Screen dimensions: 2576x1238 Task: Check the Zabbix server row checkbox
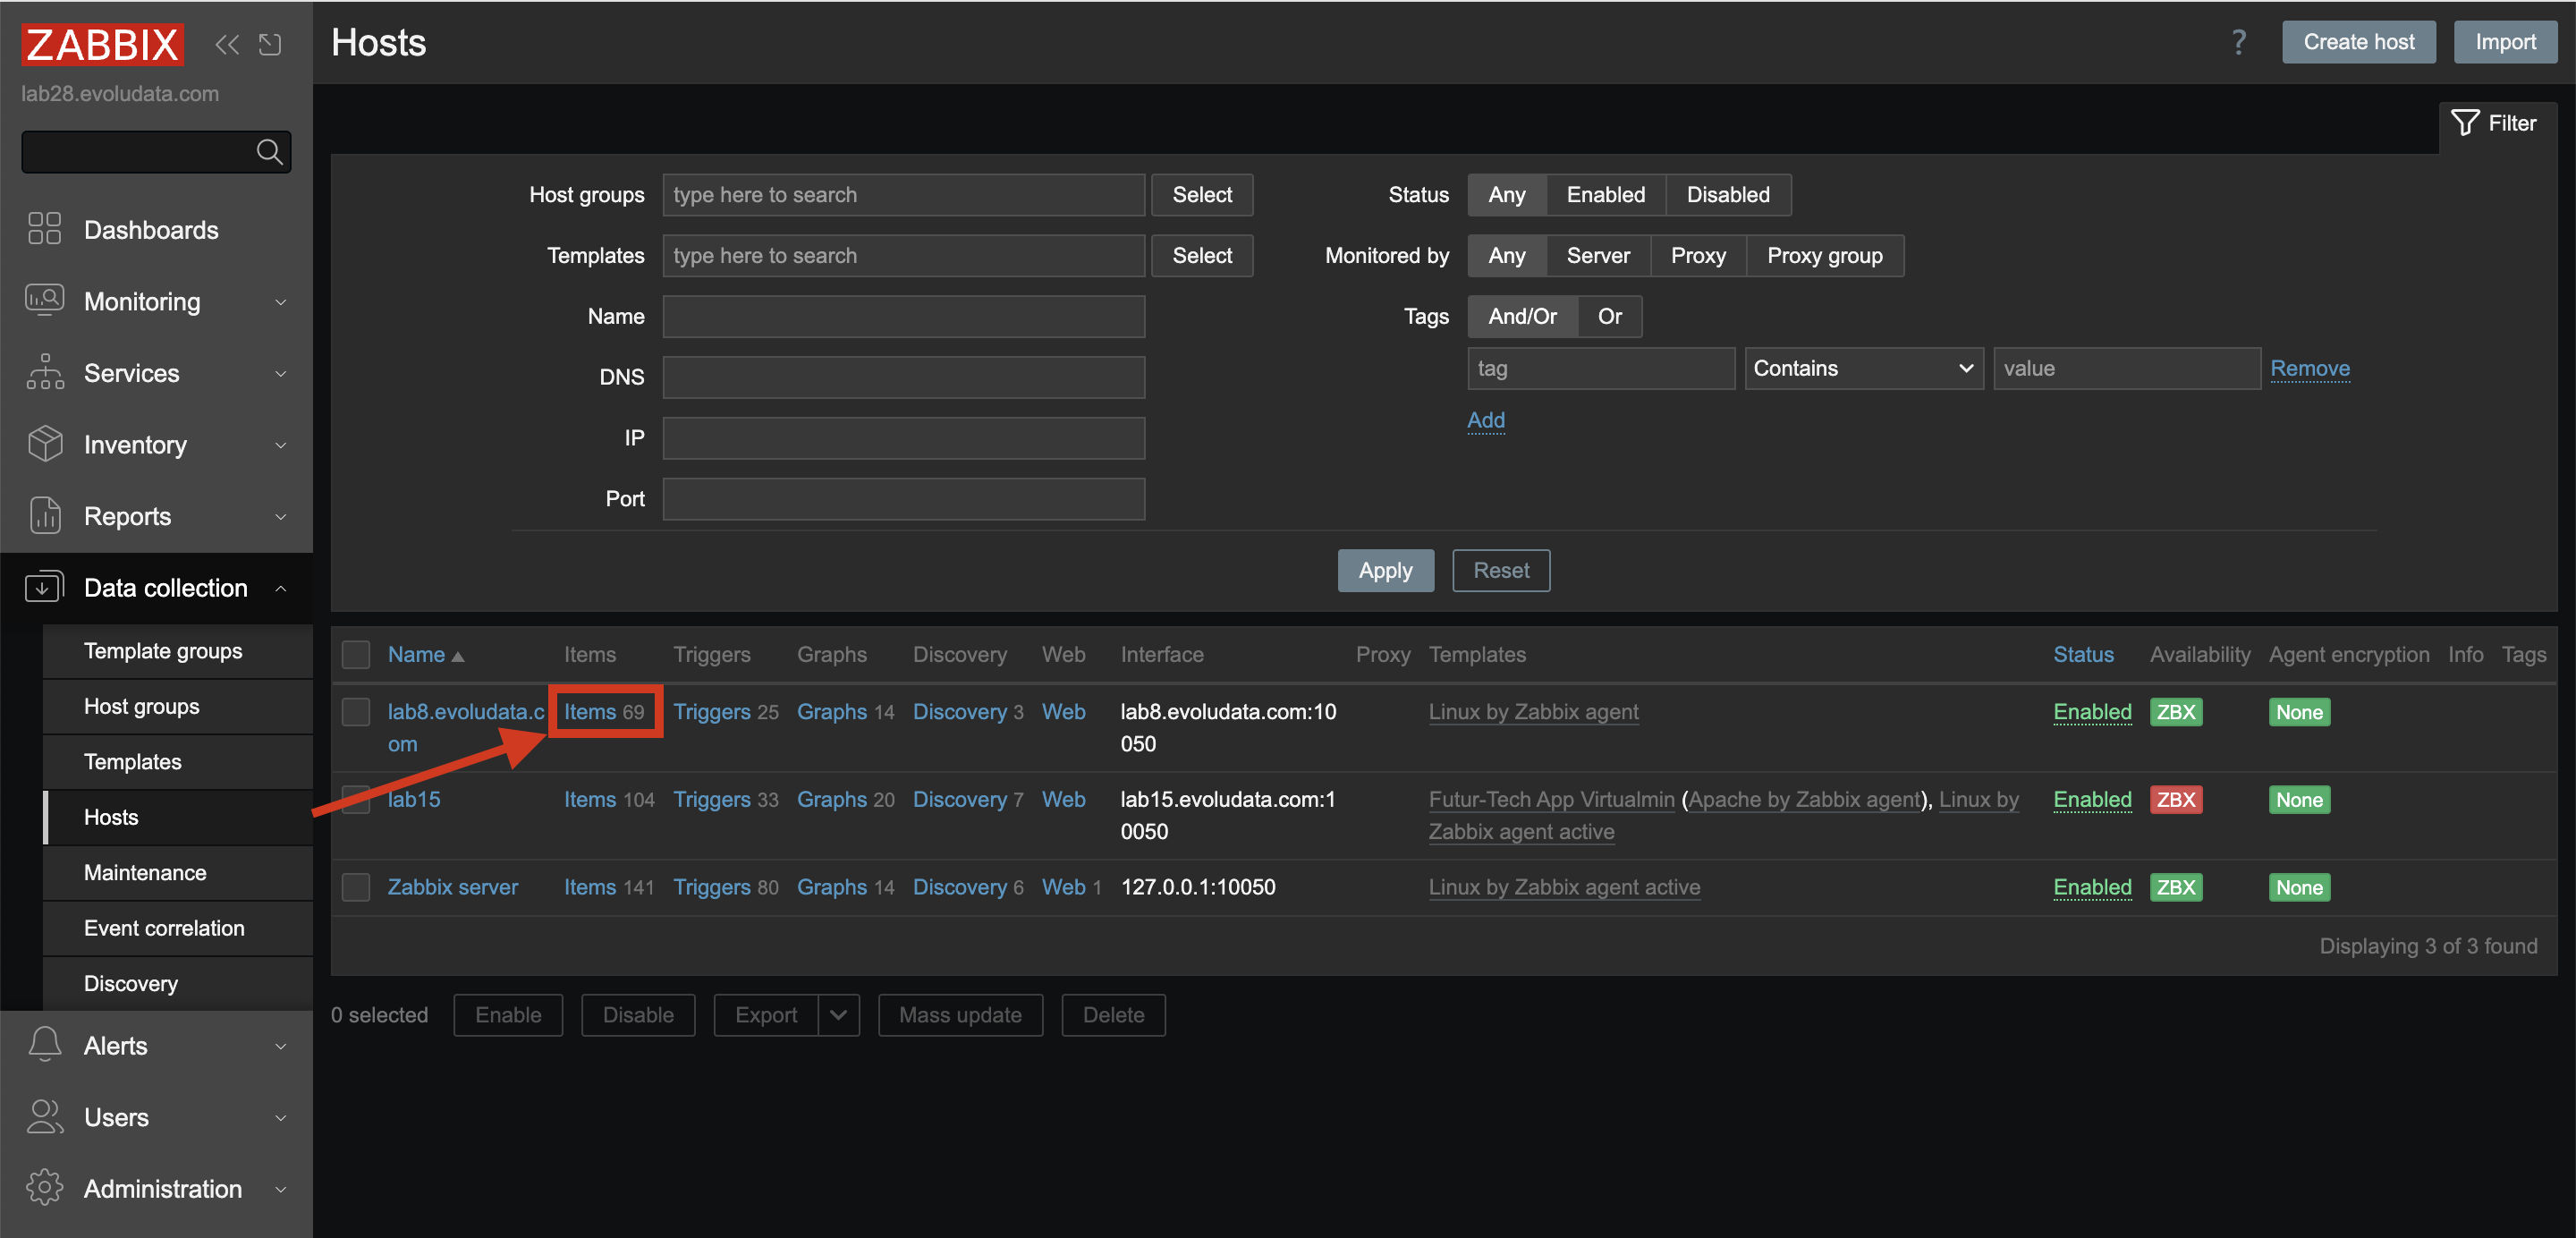pyautogui.click(x=356, y=887)
